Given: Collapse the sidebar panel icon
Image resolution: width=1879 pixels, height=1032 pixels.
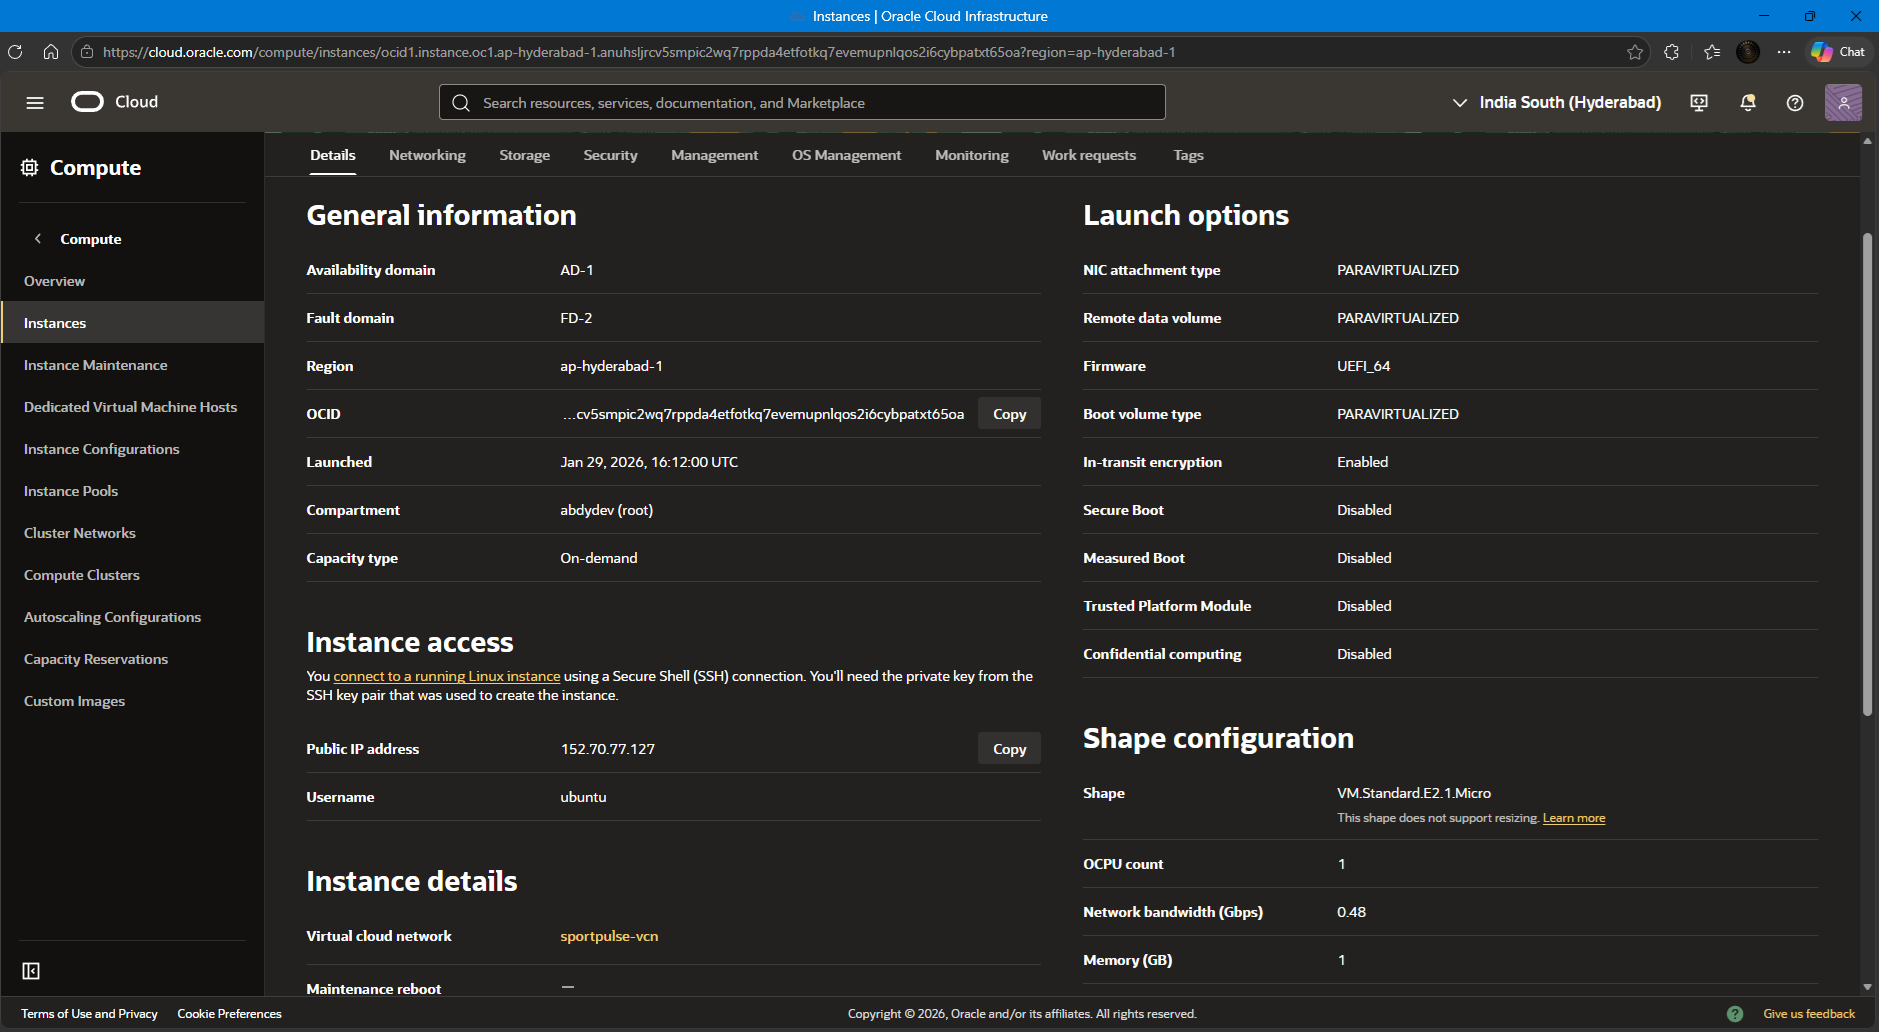Looking at the screenshot, I should [x=31, y=971].
